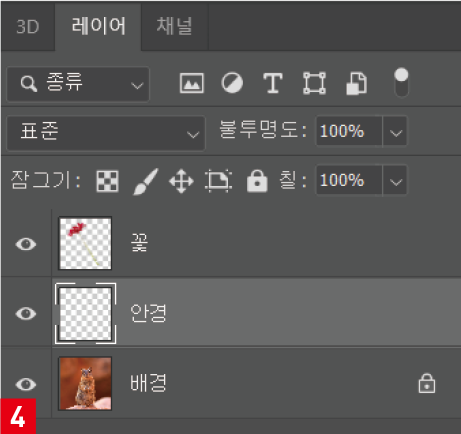Open the 종류 filter type dropdown
Screen dimensions: 461x434
coord(78,84)
